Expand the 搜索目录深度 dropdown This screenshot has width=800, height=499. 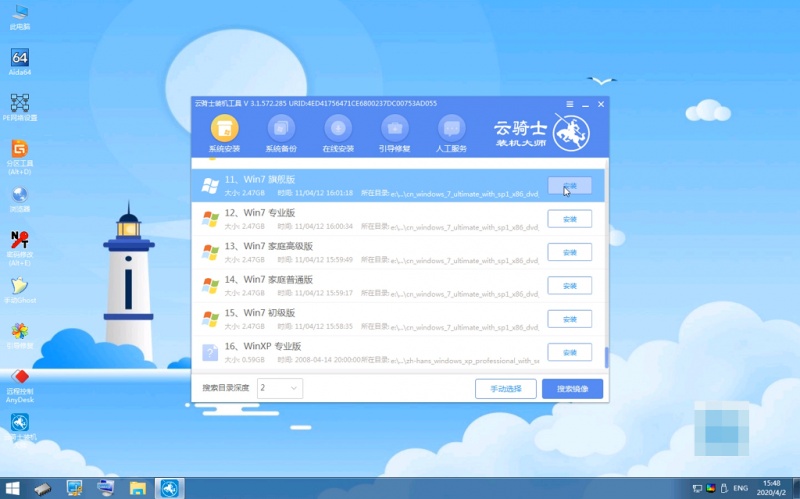(280, 388)
